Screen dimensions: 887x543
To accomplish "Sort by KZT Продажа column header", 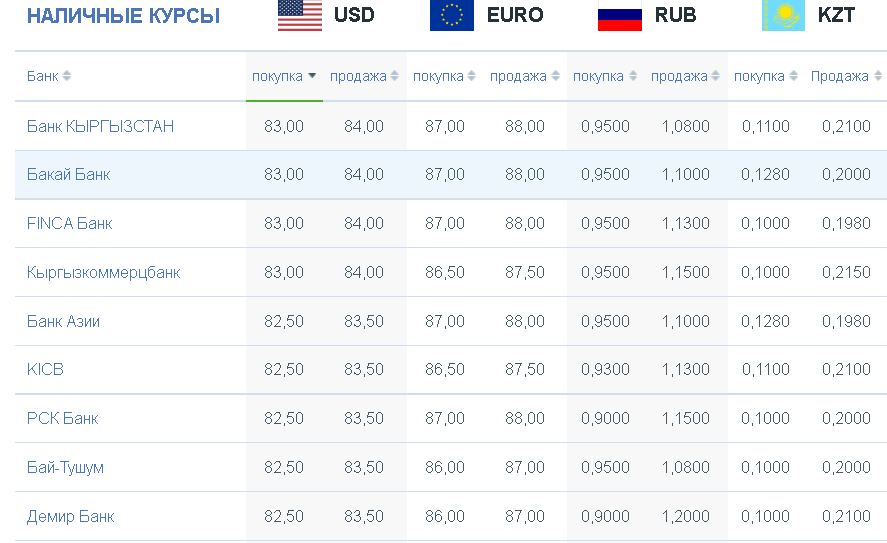I will [846, 76].
